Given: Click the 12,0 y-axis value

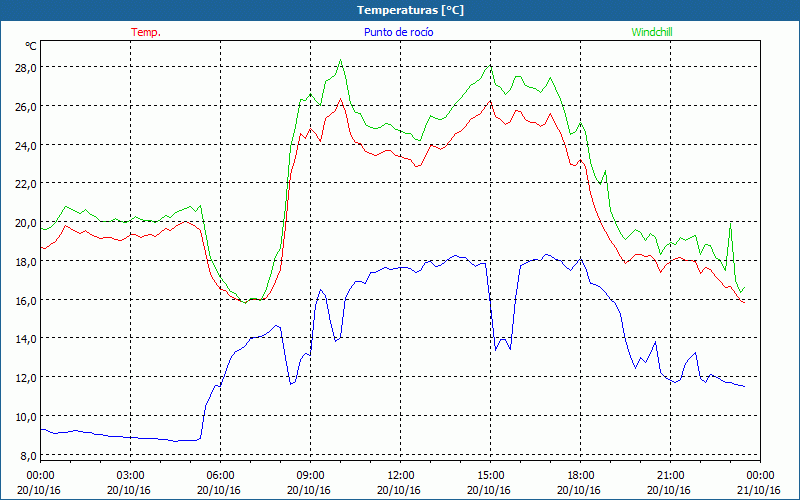Looking at the screenshot, I should [x=26, y=378].
